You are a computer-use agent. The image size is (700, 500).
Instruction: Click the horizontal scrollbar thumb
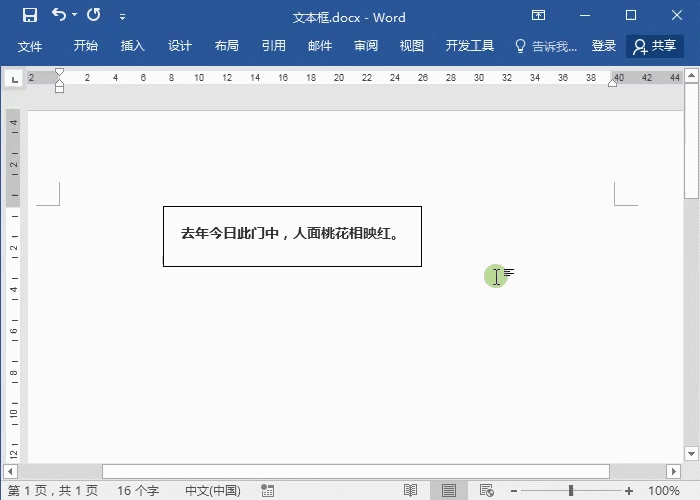pos(356,471)
